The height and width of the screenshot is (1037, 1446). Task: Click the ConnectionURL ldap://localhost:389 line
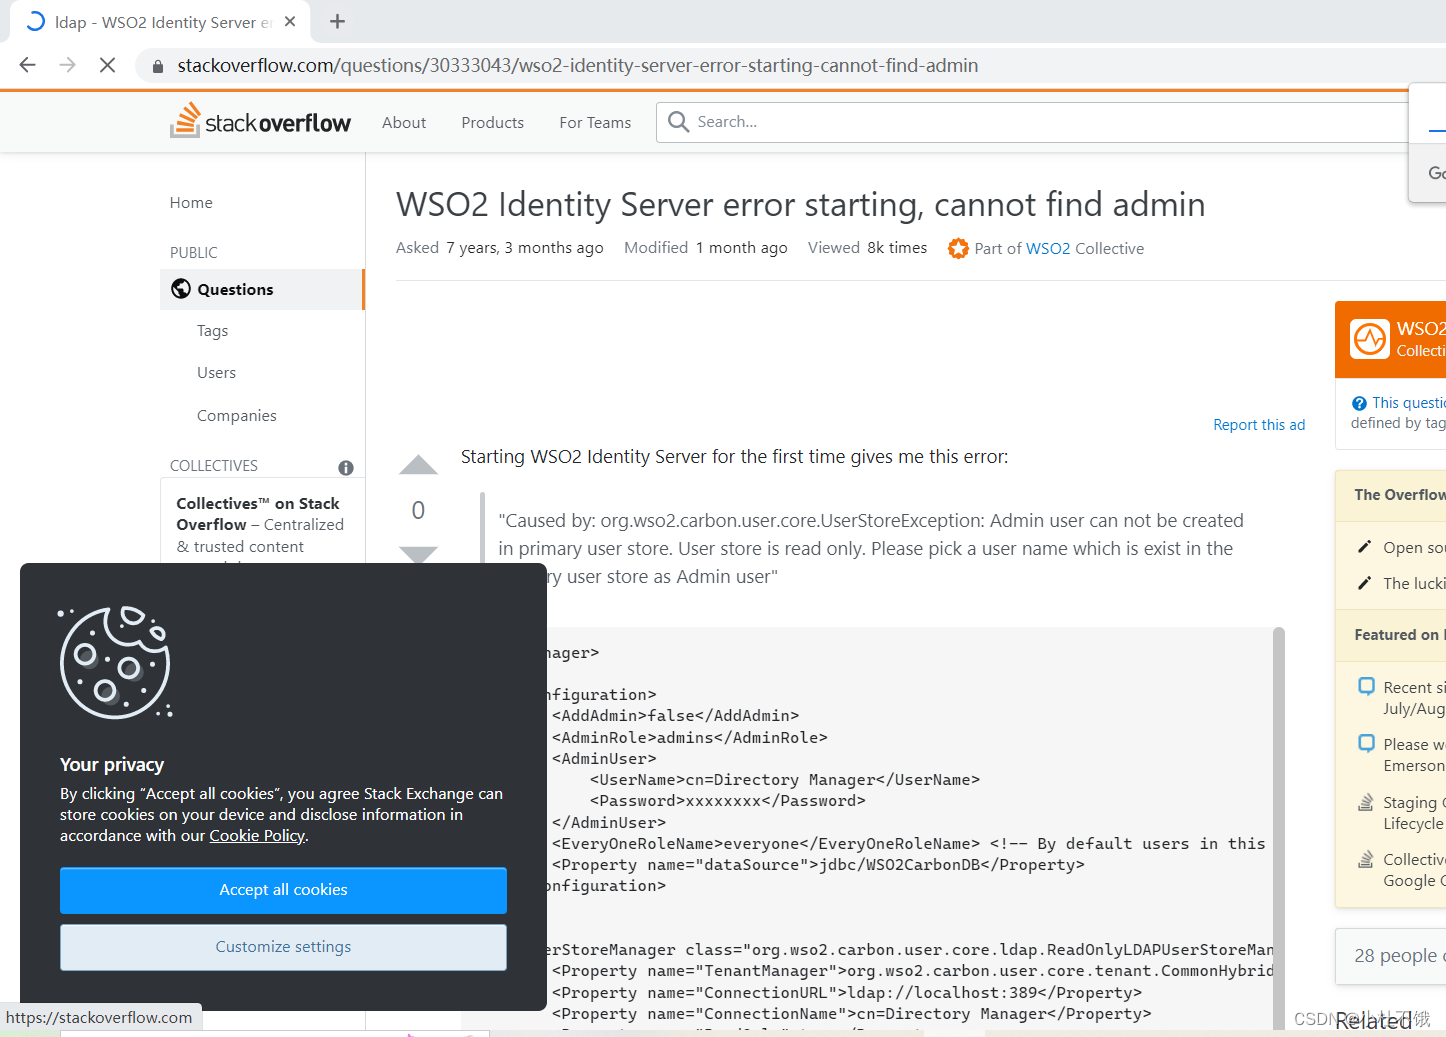tap(847, 993)
